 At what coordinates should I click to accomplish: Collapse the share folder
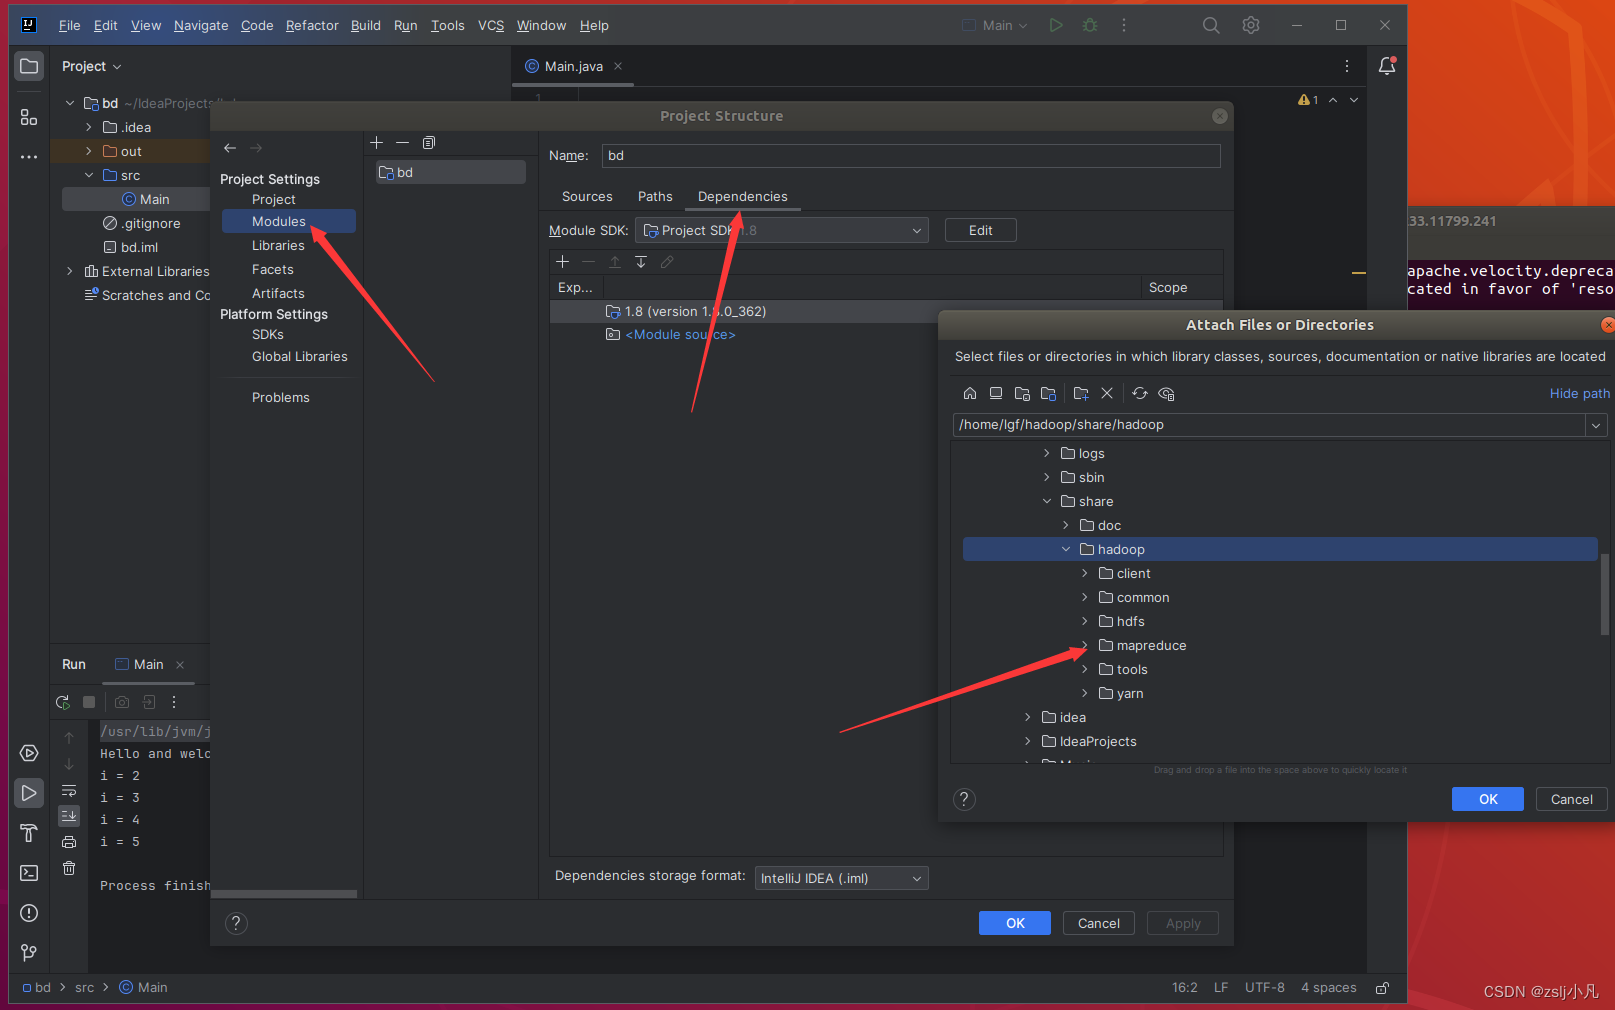pos(1047,502)
